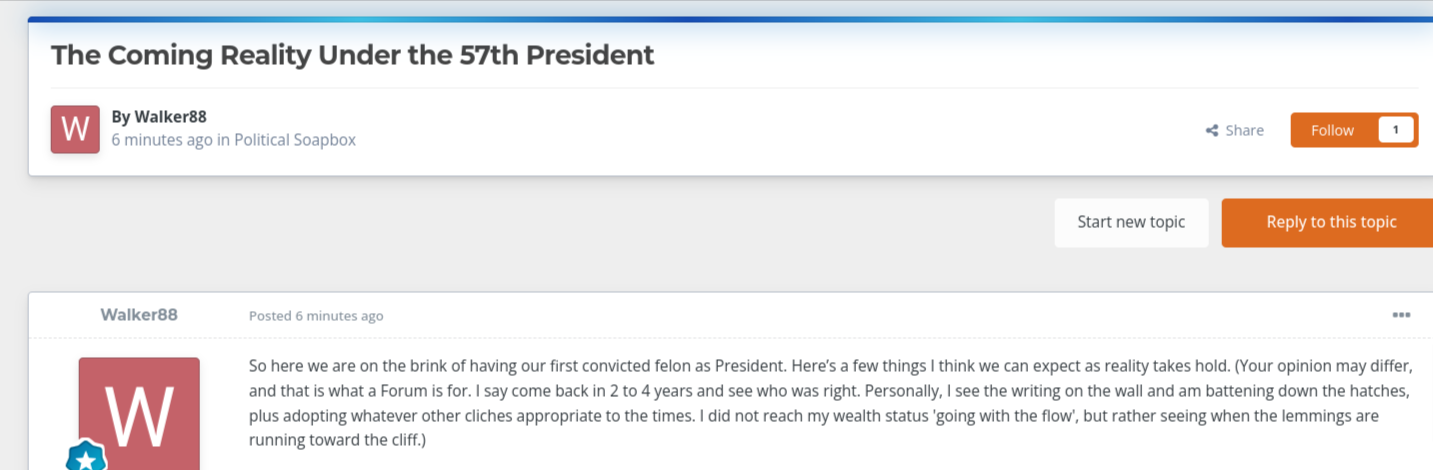Click the Share text label
This screenshot has height=470, width=1433.
pyautogui.click(x=1245, y=130)
